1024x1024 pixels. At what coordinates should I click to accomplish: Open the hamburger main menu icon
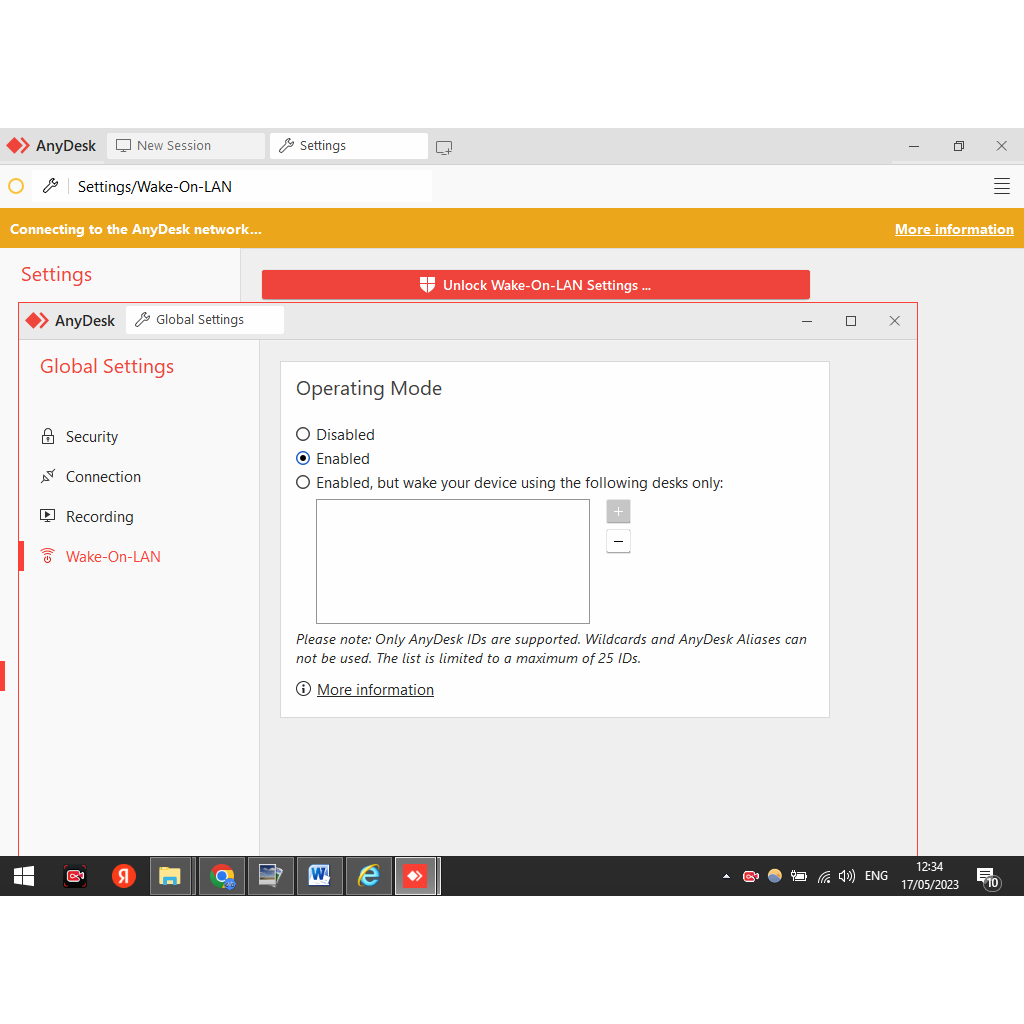(x=1001, y=186)
